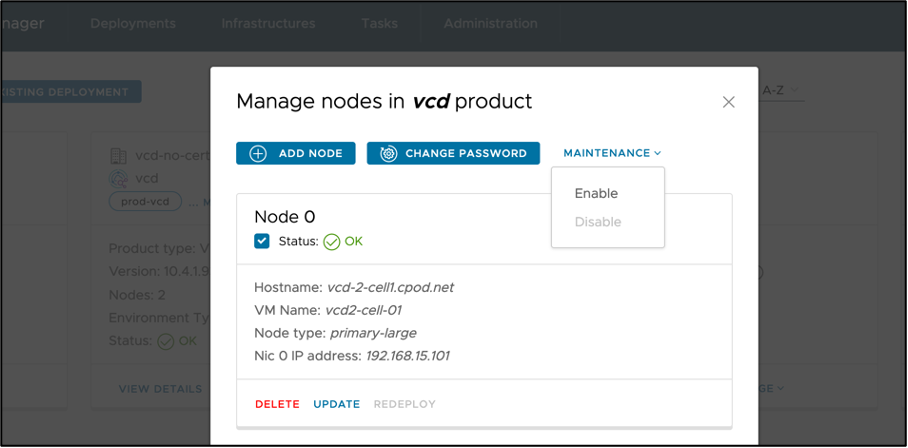Click the CHANGE PASSWORD button icon
This screenshot has width=908, height=448.
[x=388, y=153]
